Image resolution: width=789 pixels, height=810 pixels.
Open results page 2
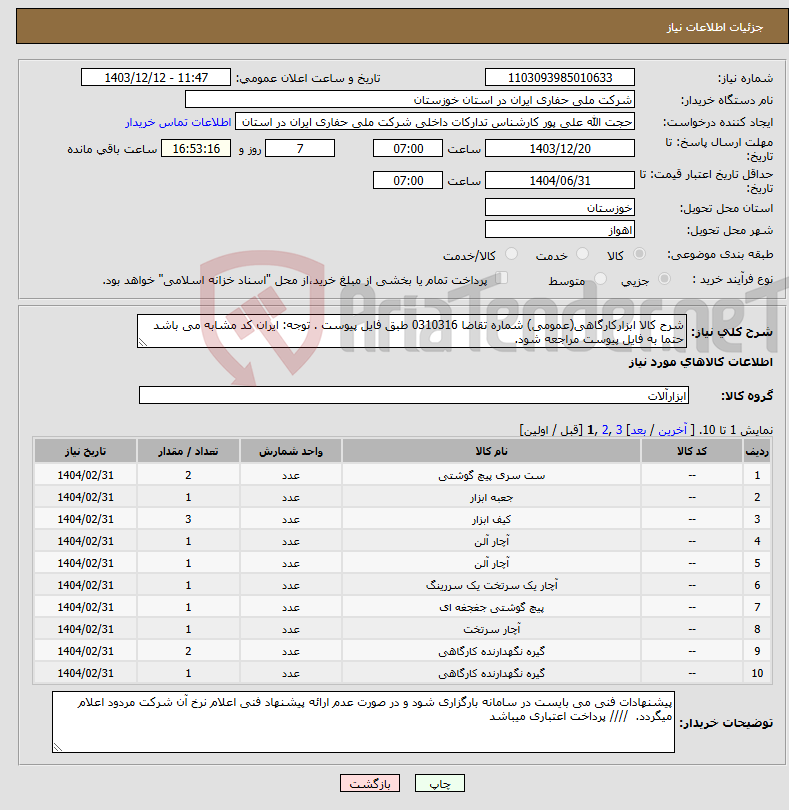(x=605, y=430)
